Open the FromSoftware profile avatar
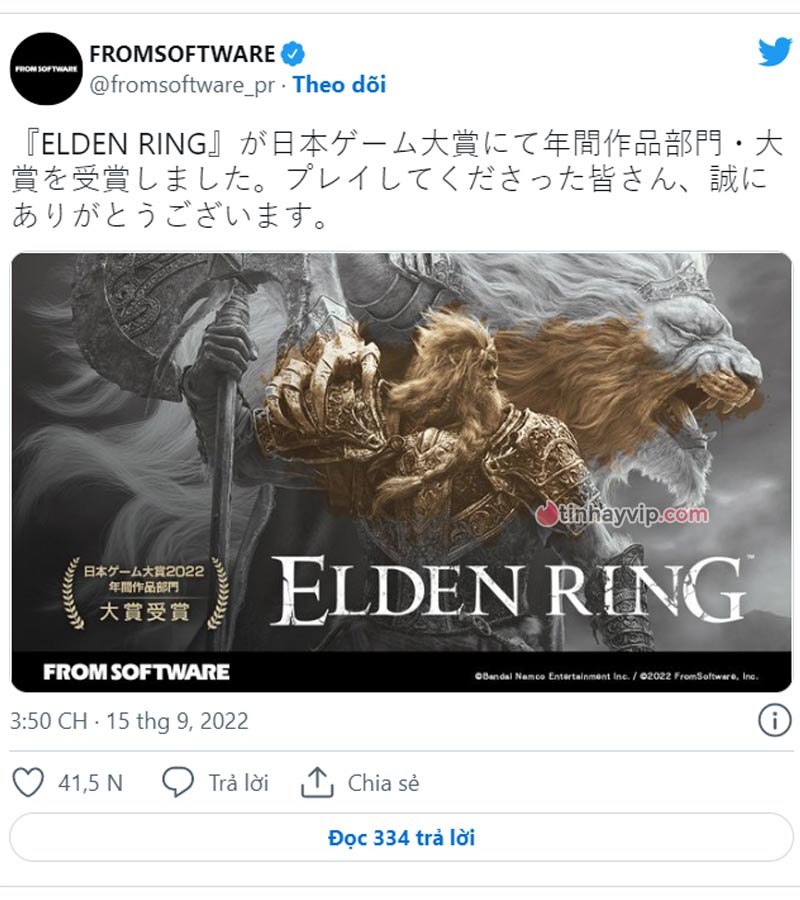 [x=46, y=69]
